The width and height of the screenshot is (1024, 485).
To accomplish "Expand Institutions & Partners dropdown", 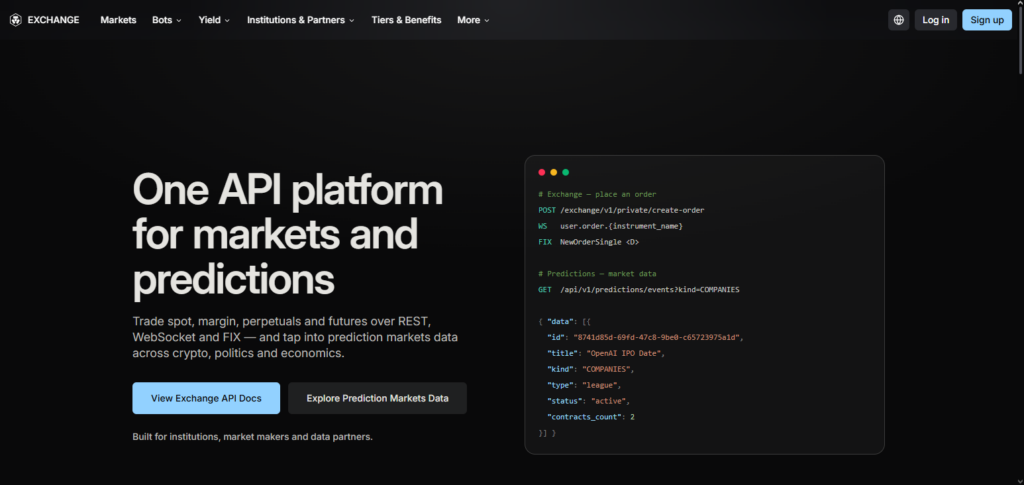I will point(300,20).
